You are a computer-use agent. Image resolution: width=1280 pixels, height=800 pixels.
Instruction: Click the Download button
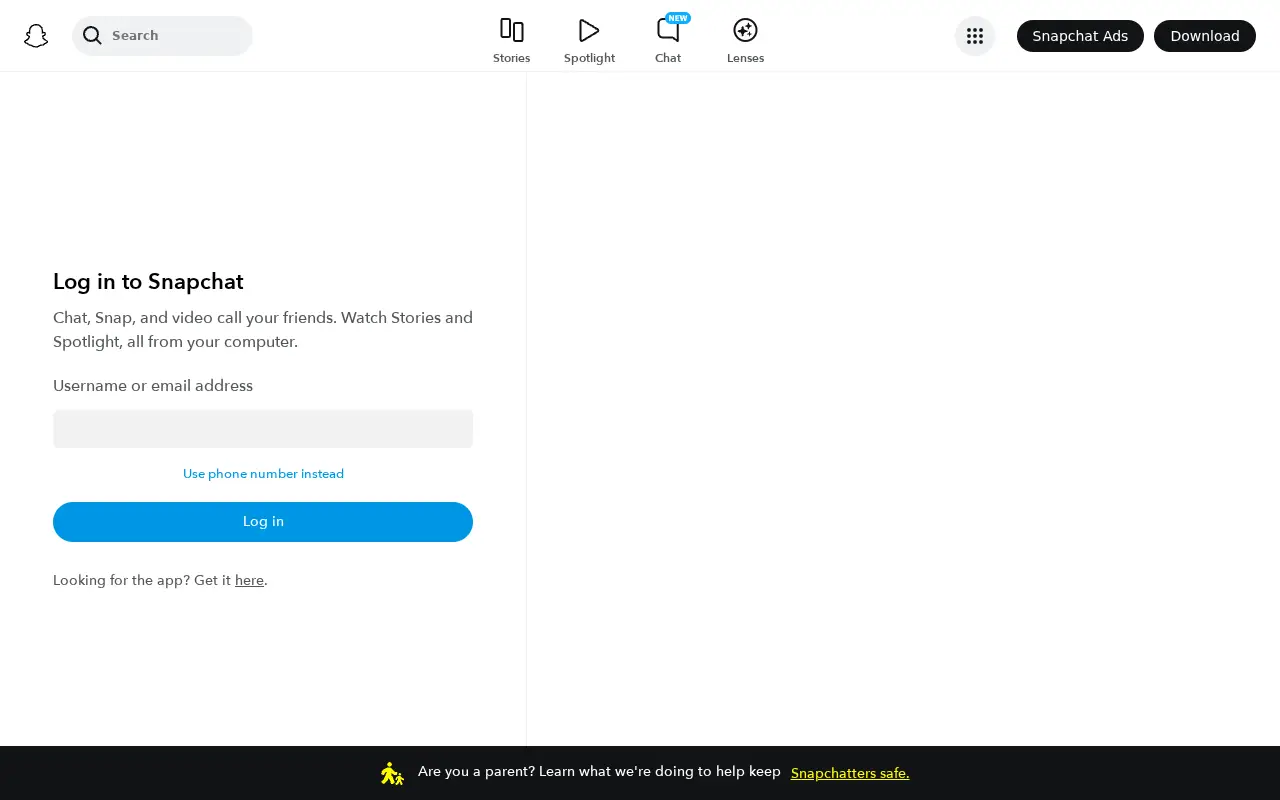1205,36
